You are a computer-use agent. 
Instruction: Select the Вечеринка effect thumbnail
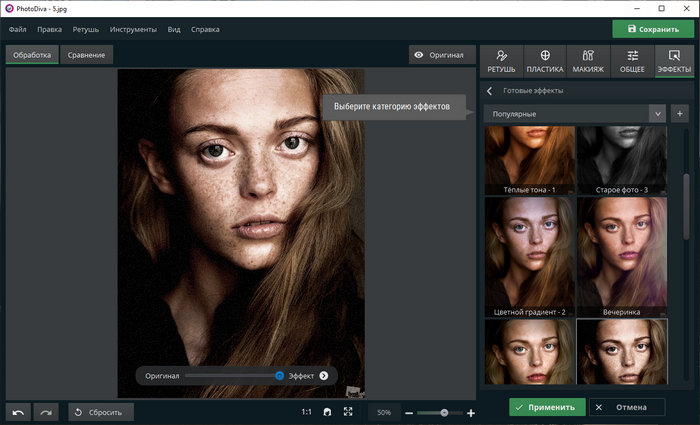pos(620,256)
